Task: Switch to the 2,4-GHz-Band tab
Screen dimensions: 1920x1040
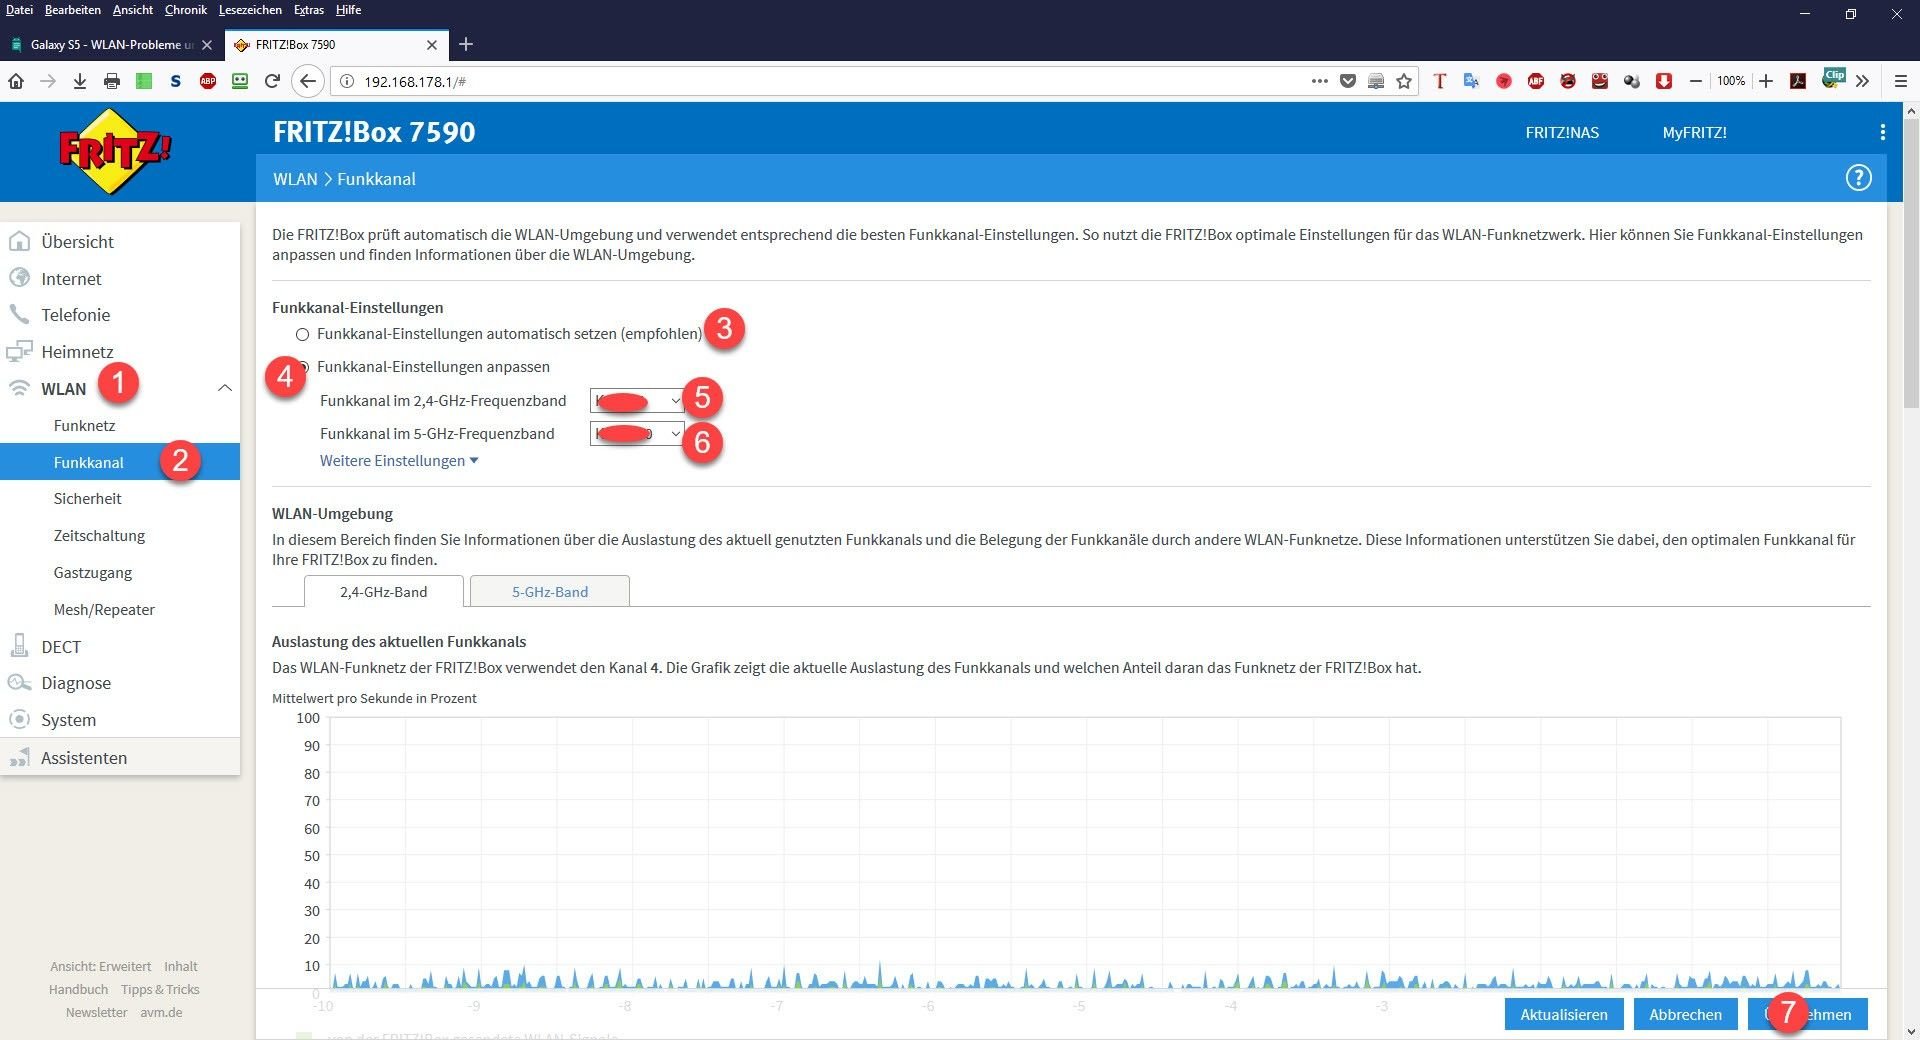Action: (384, 592)
